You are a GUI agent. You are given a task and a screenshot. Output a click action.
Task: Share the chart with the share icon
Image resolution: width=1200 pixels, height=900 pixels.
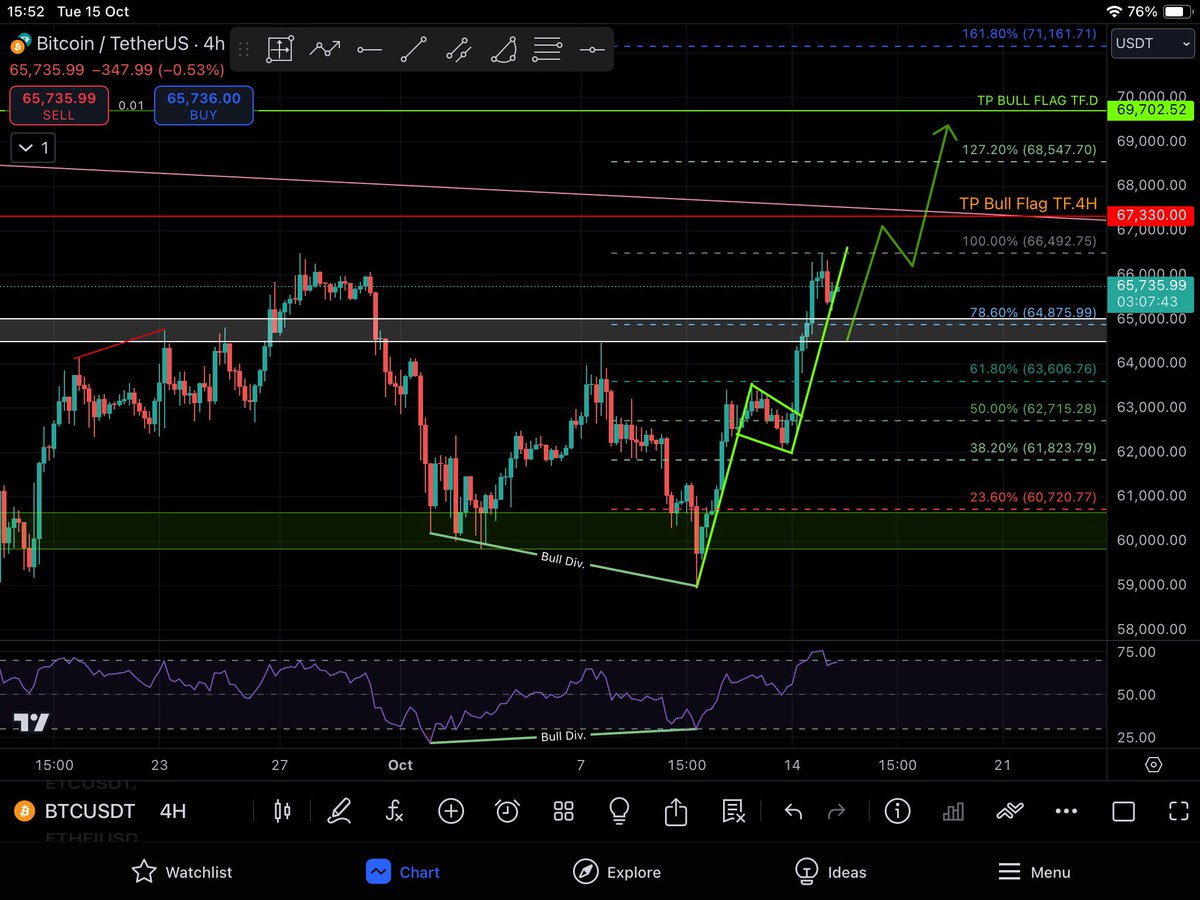(676, 810)
